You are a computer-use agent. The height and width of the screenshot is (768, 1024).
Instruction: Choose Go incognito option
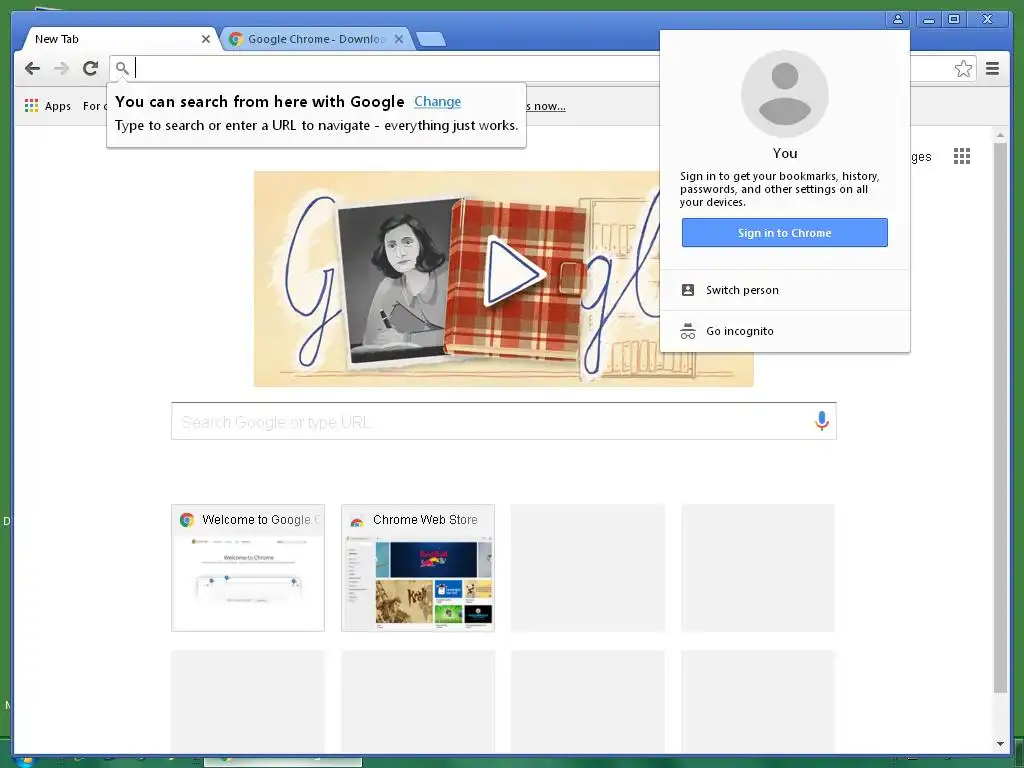click(x=784, y=331)
